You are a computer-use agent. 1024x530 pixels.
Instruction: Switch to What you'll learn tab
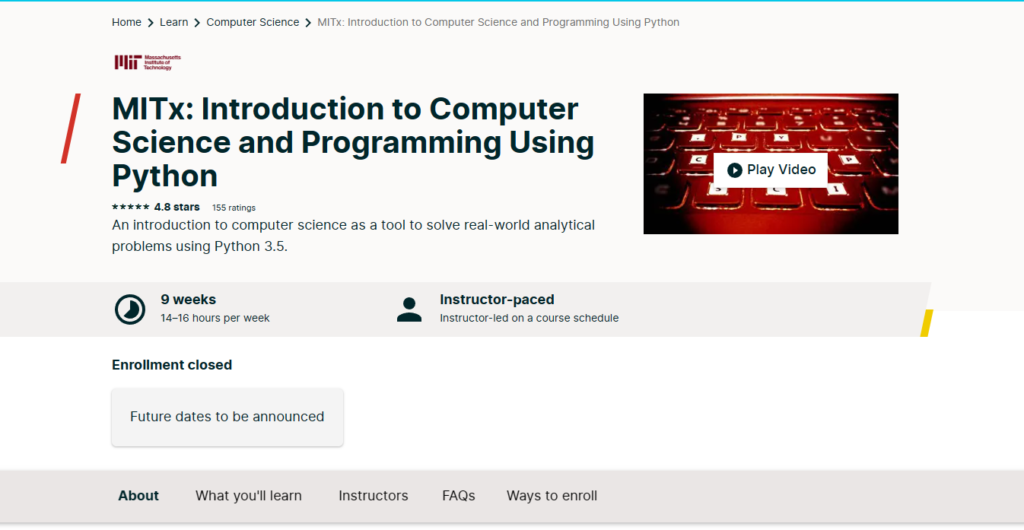pyautogui.click(x=249, y=496)
